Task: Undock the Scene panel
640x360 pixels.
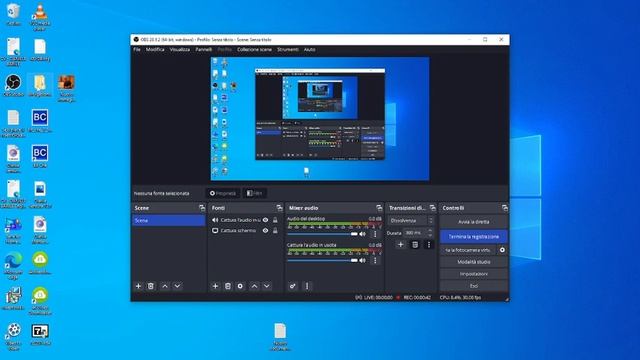Action: click(202, 208)
